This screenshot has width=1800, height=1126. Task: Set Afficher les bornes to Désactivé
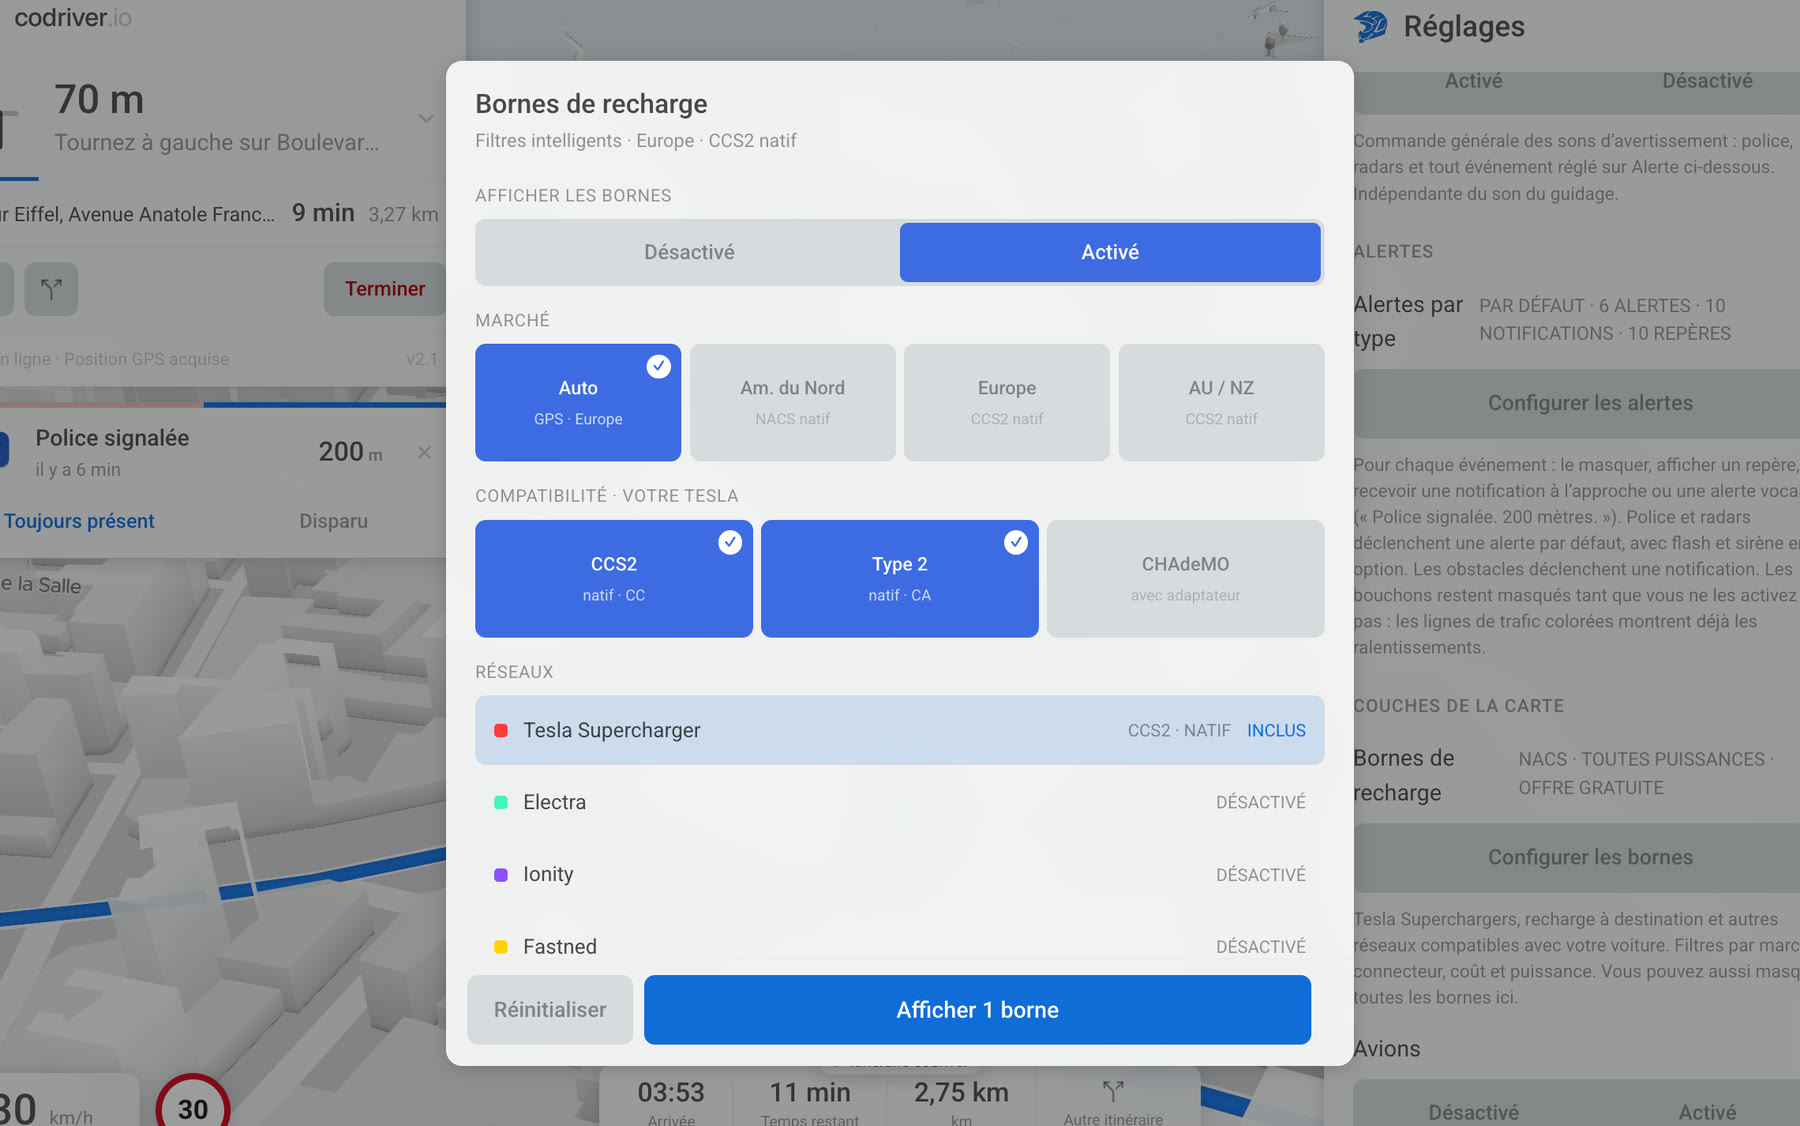(x=689, y=252)
